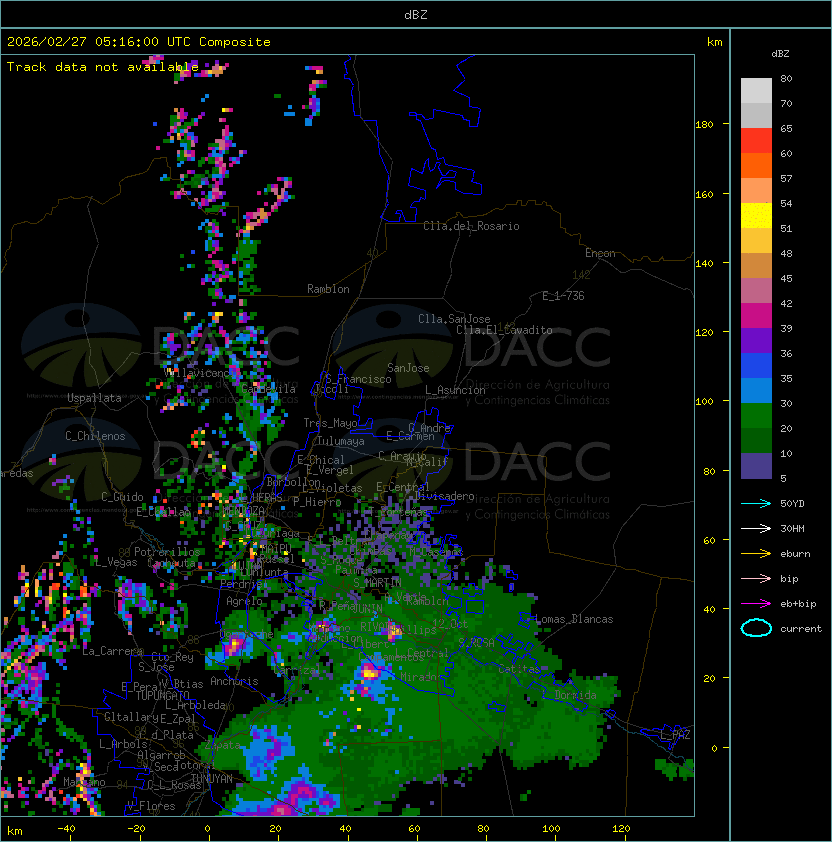
Task: Click the 'L_PAZ' map label
Action: tap(675, 735)
